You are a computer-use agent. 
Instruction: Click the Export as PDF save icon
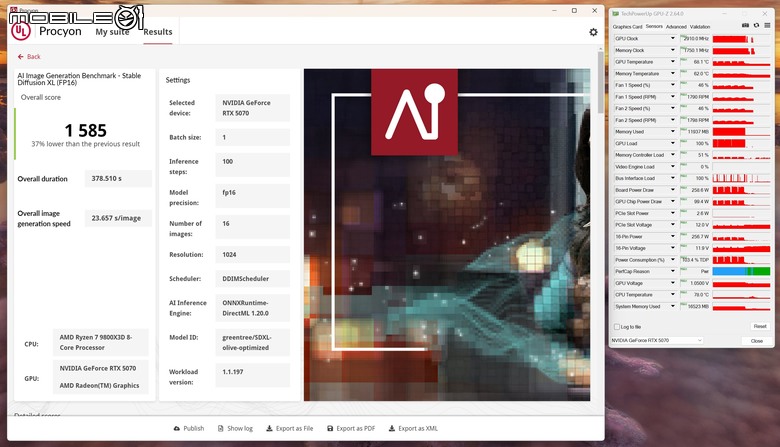point(330,428)
